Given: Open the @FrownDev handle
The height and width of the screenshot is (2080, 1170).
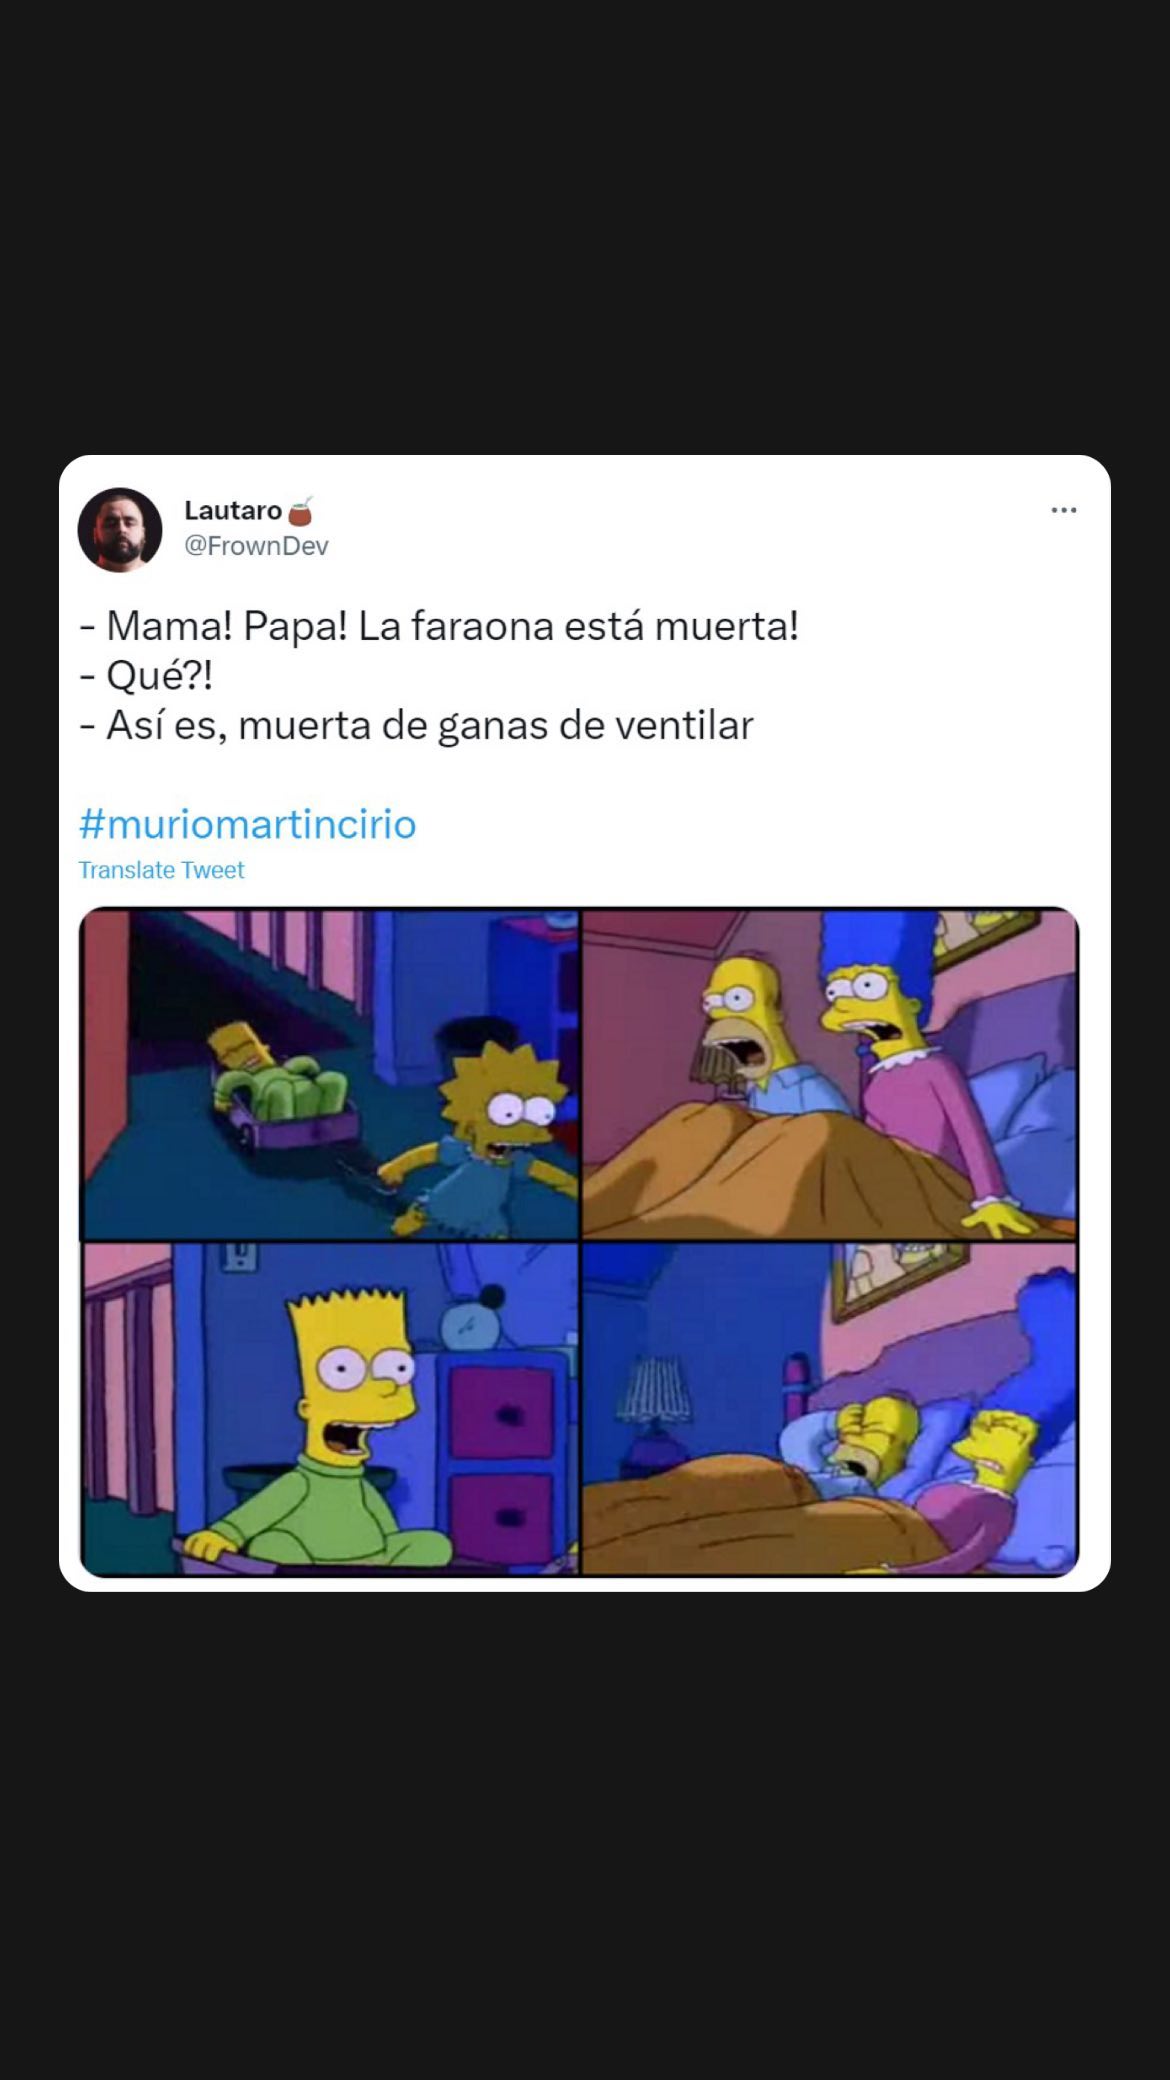Looking at the screenshot, I should click(x=256, y=546).
